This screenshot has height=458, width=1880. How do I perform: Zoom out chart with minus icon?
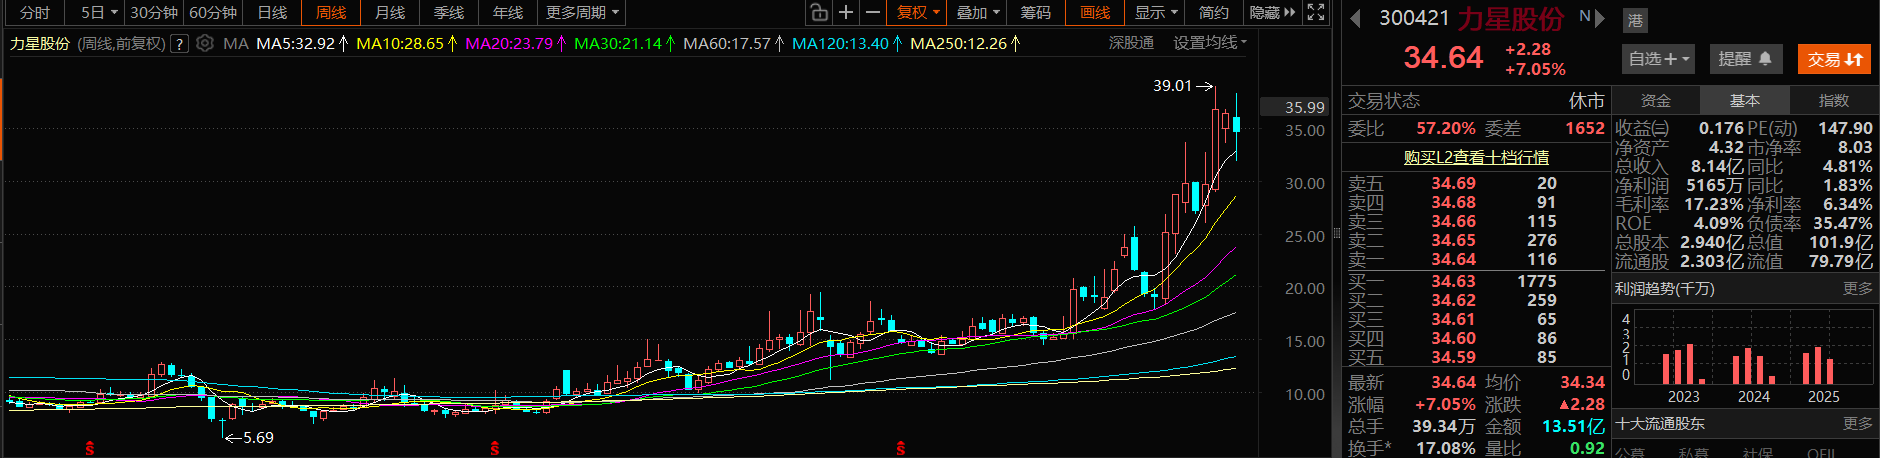873,12
